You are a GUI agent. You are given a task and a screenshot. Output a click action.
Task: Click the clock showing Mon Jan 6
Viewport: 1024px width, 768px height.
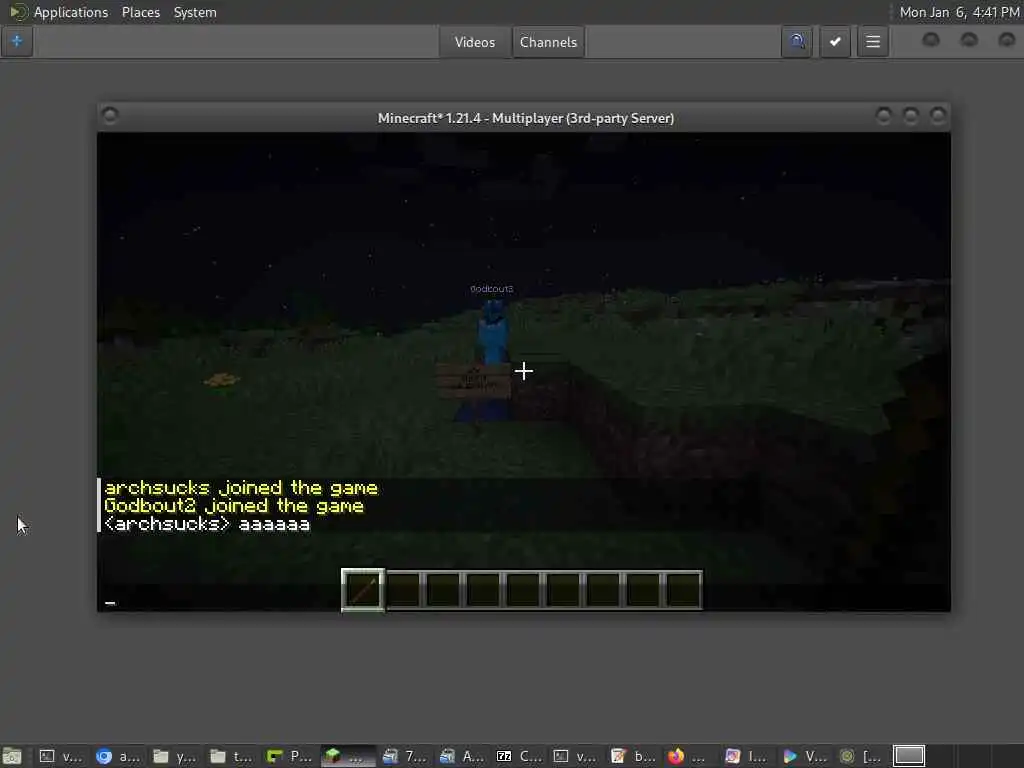coord(959,12)
